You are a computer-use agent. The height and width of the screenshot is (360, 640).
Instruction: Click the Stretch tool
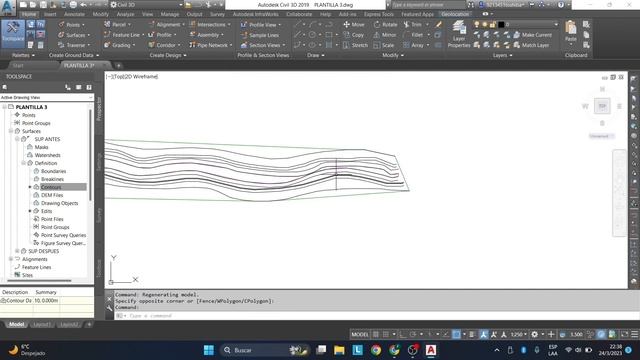(x=356, y=45)
